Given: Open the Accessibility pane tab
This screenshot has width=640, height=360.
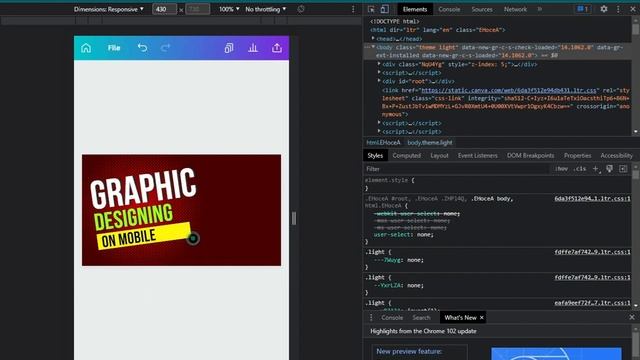Looking at the screenshot, I should point(616,156).
